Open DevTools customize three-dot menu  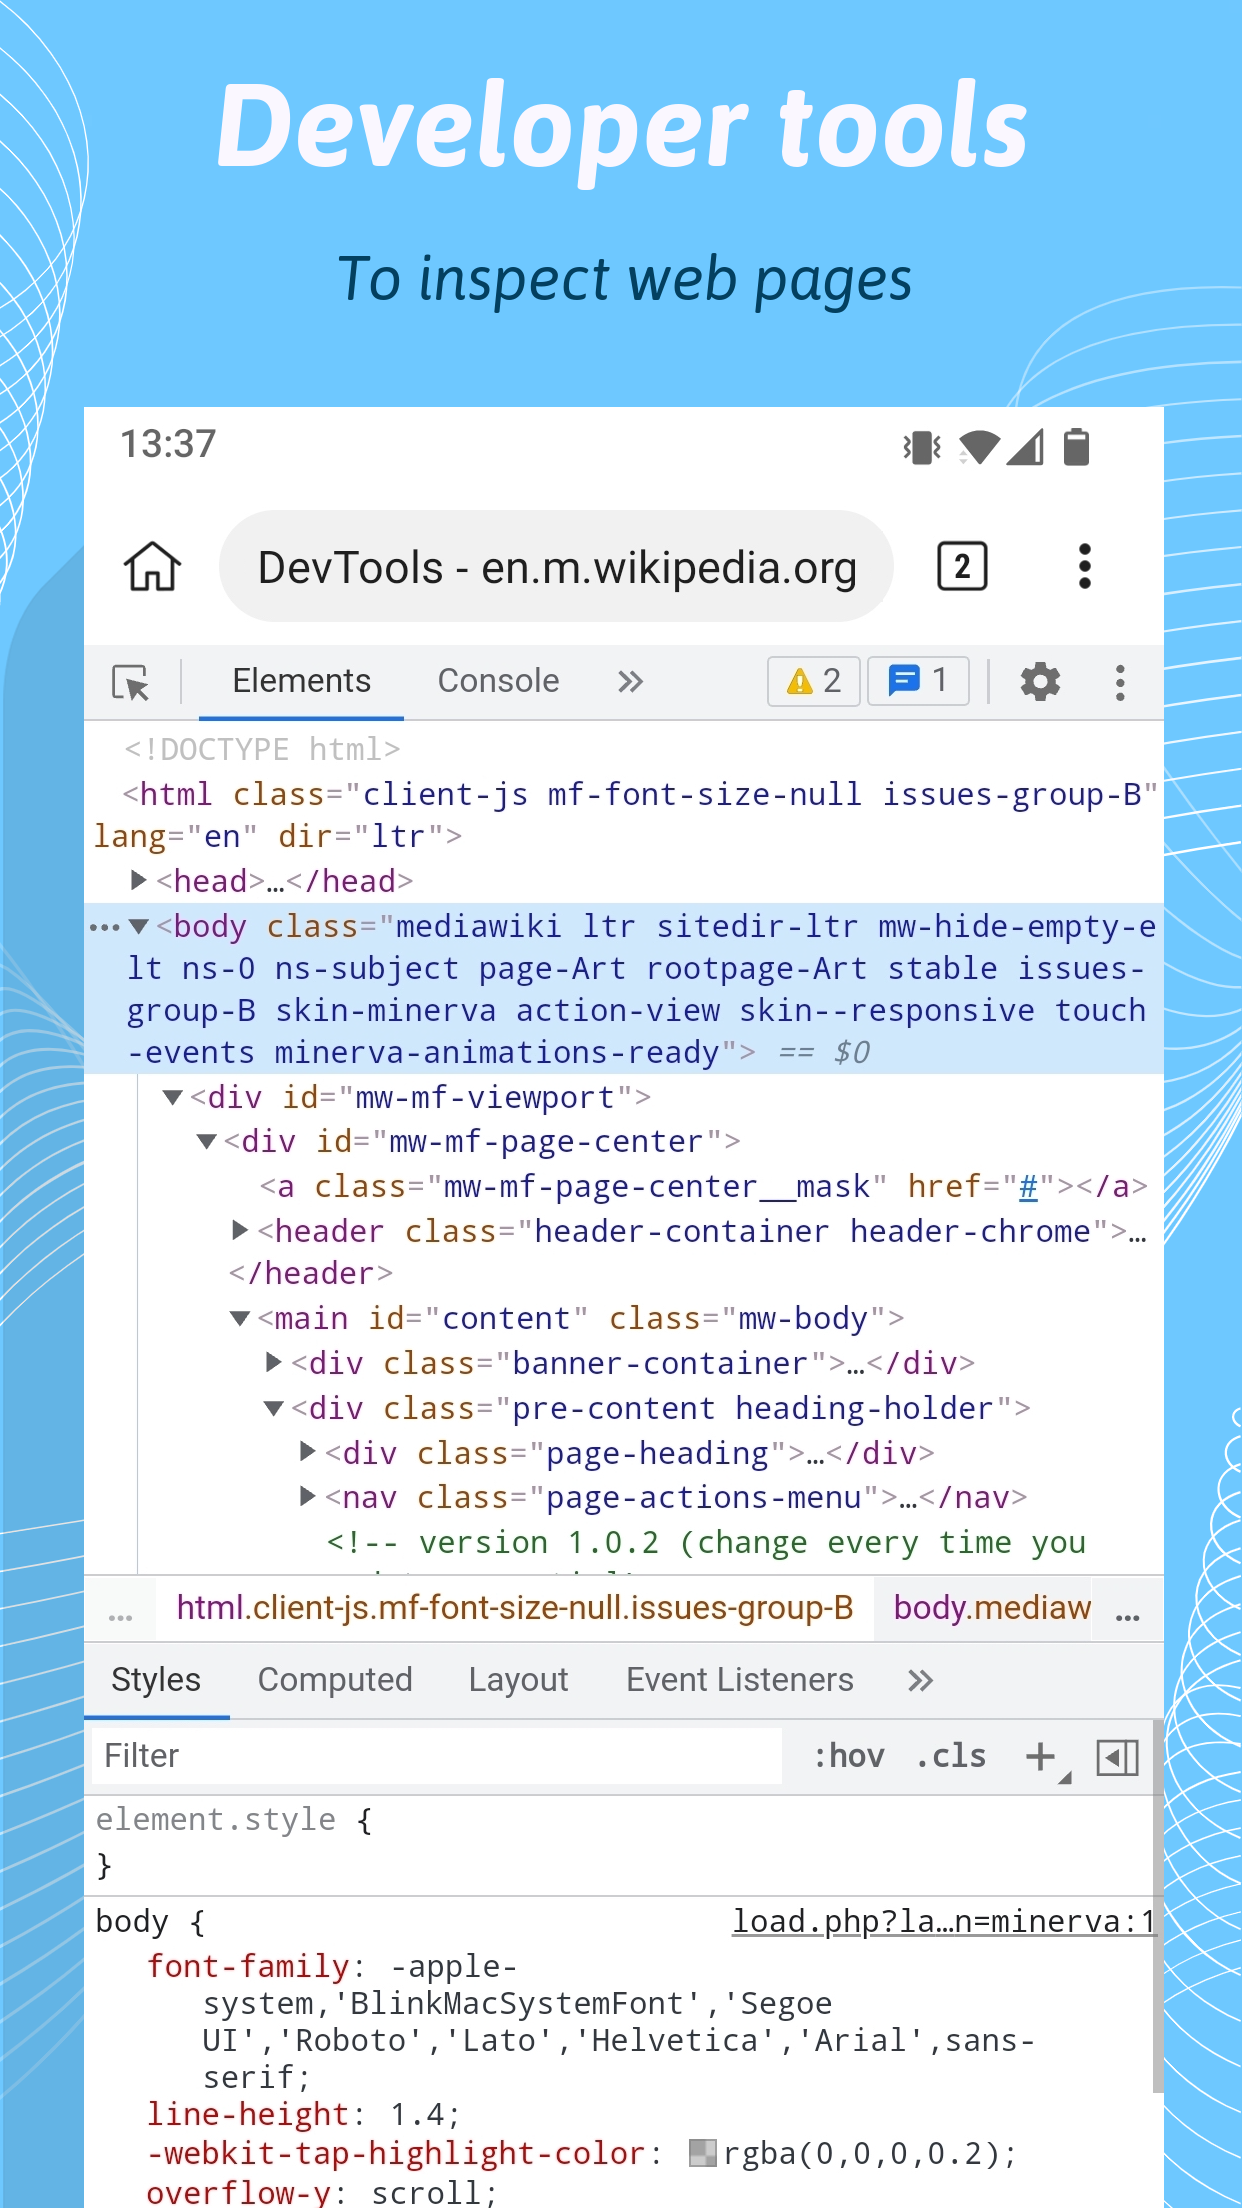(x=1120, y=682)
